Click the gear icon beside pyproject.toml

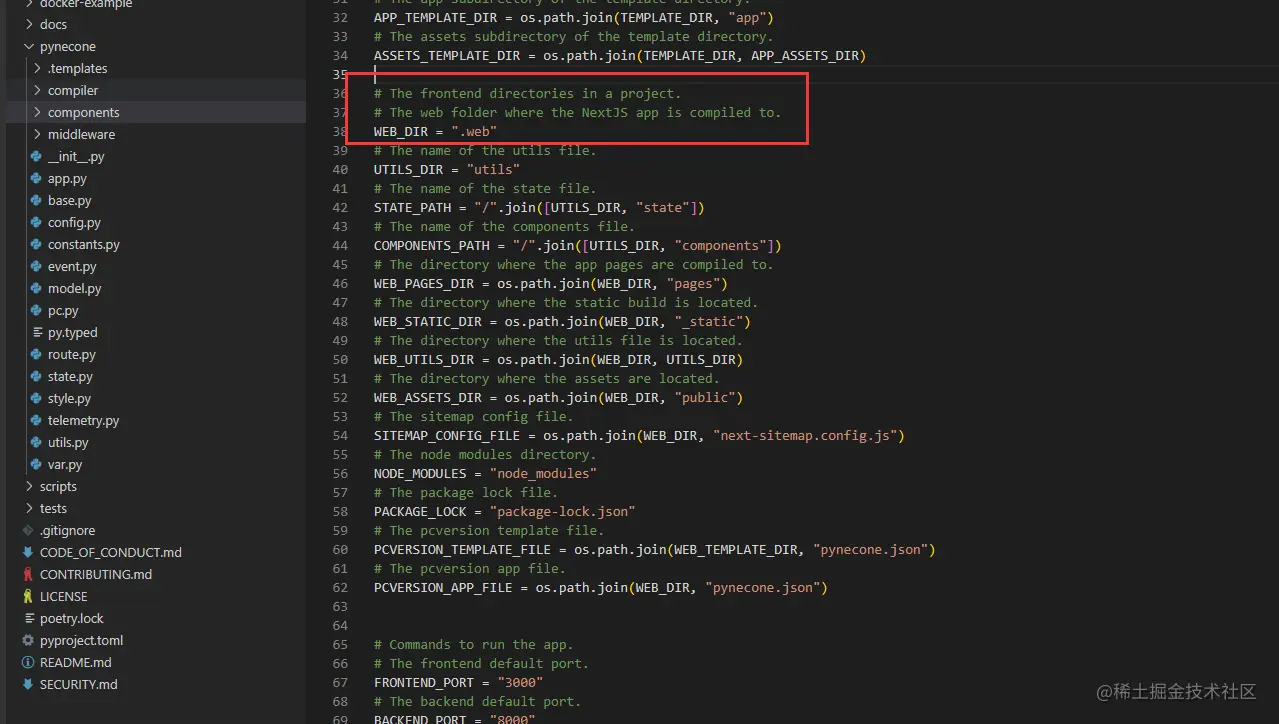click(28, 641)
